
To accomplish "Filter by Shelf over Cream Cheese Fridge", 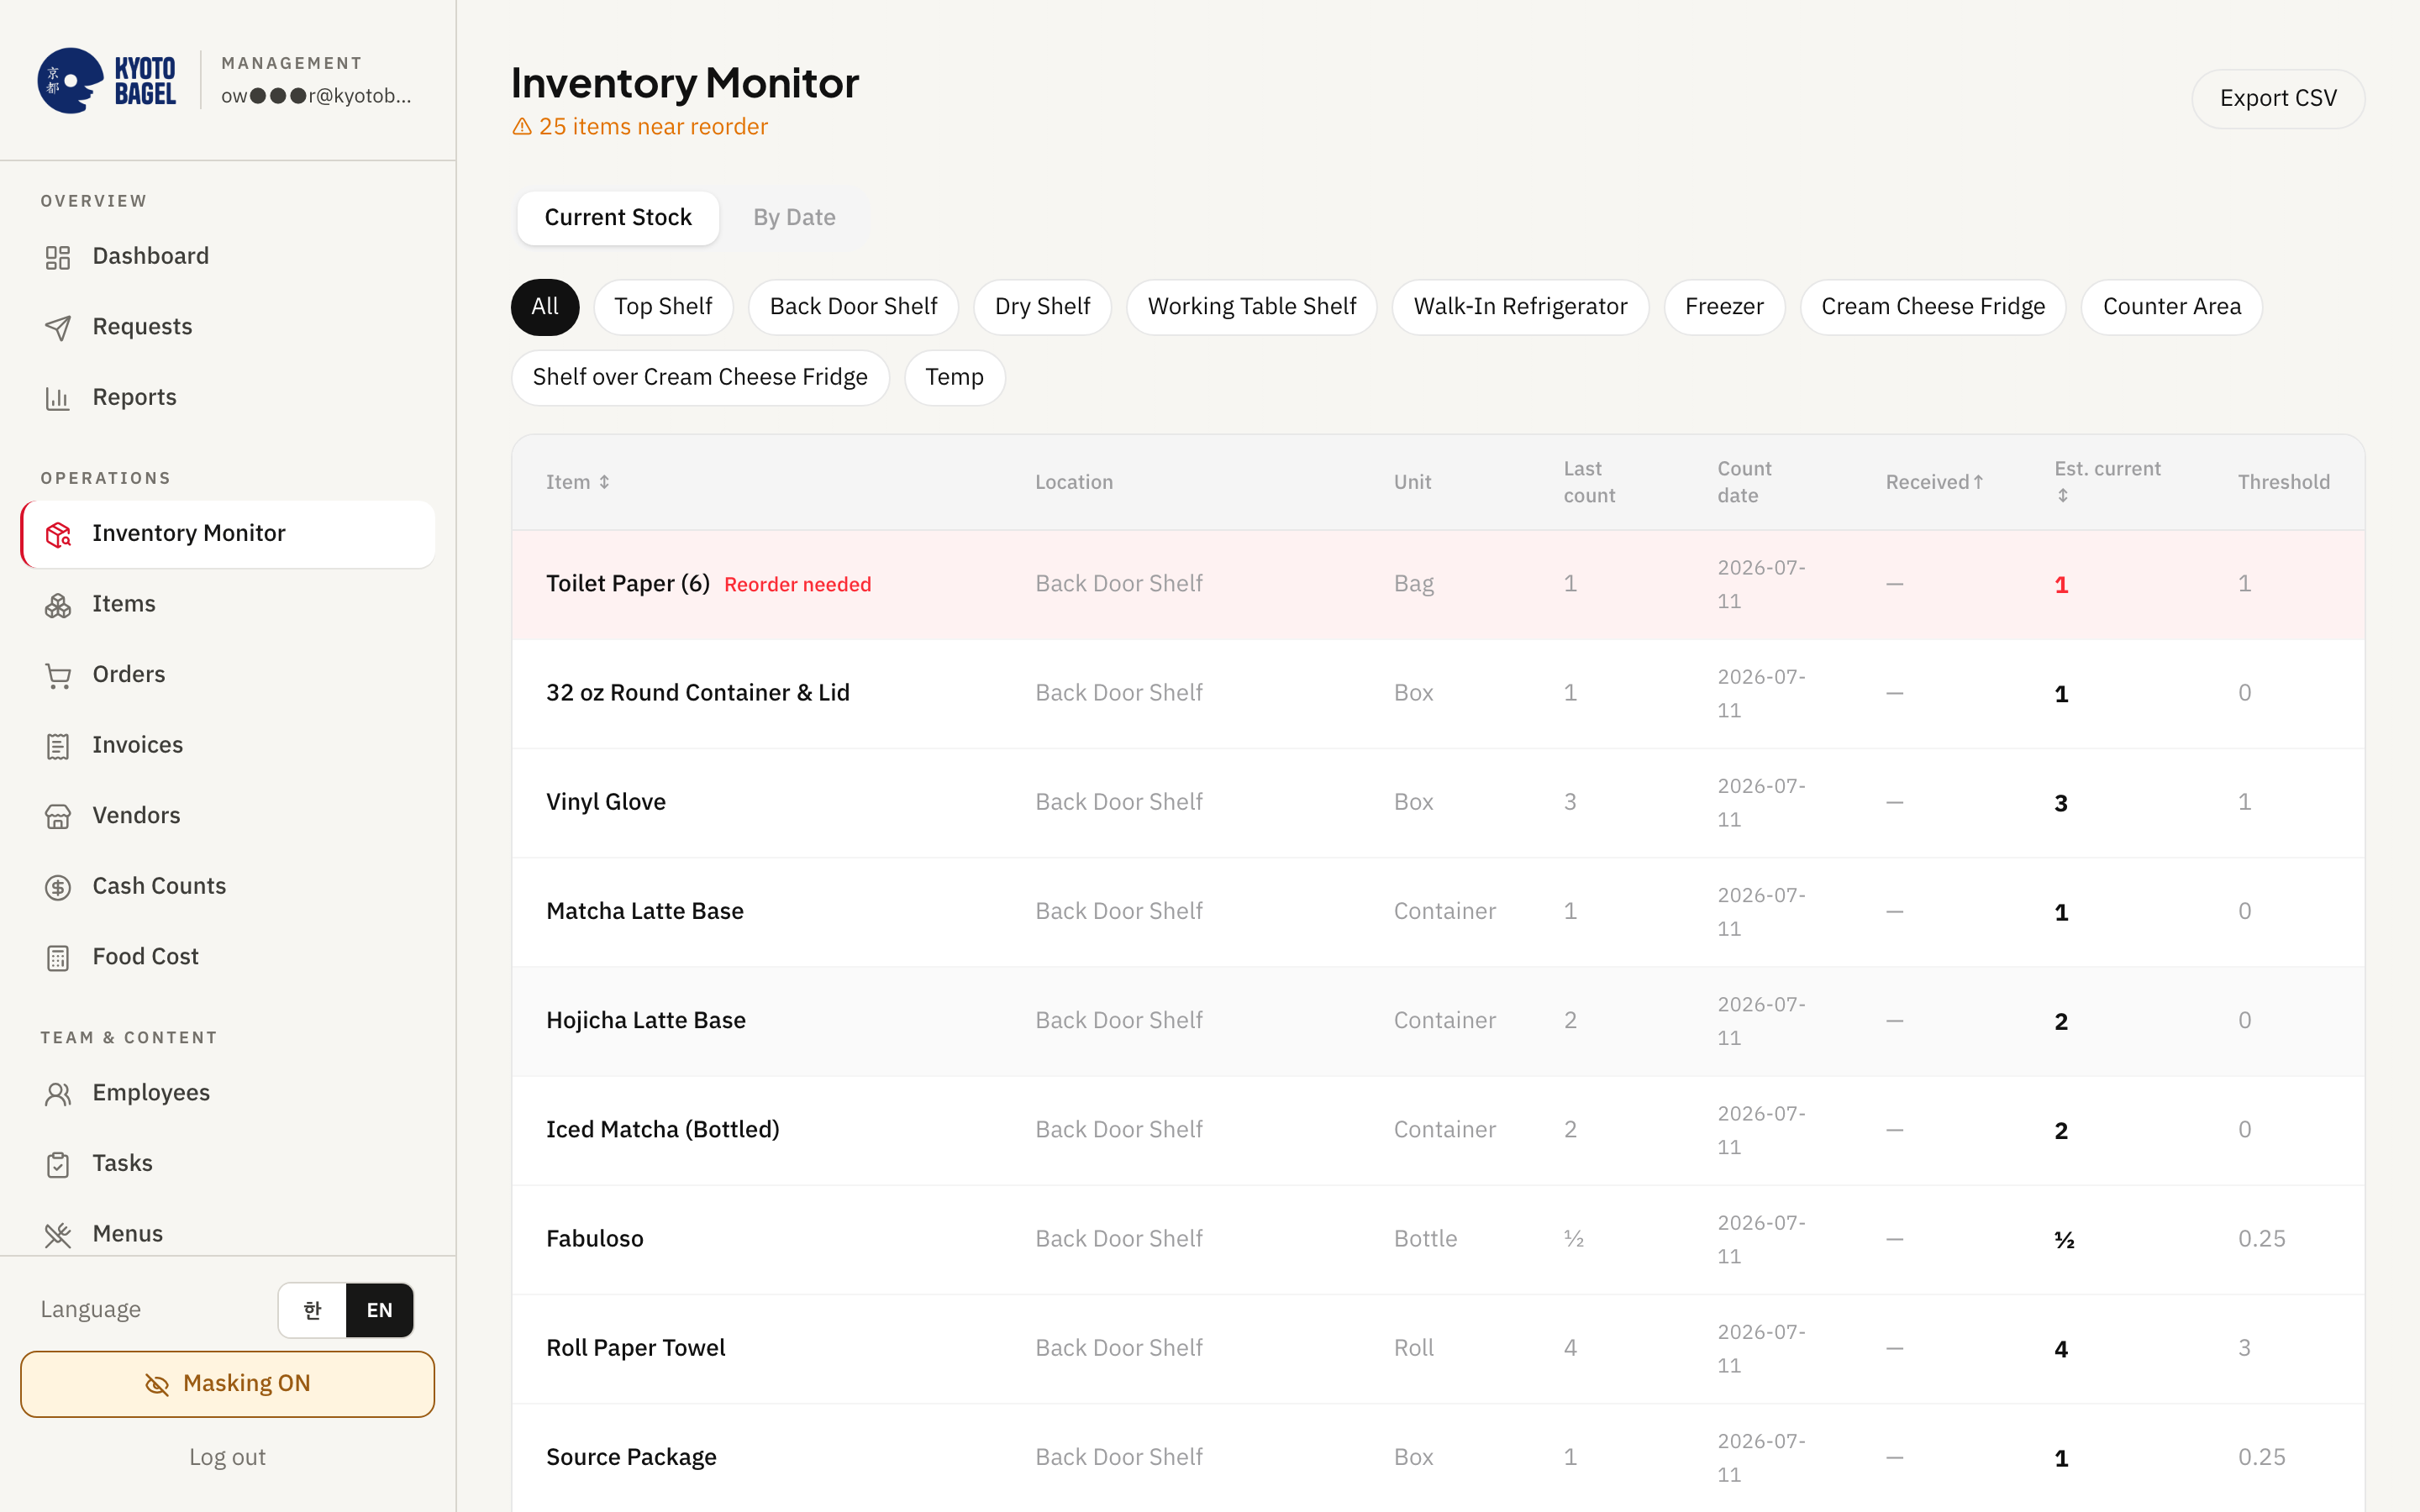I will 700,378.
